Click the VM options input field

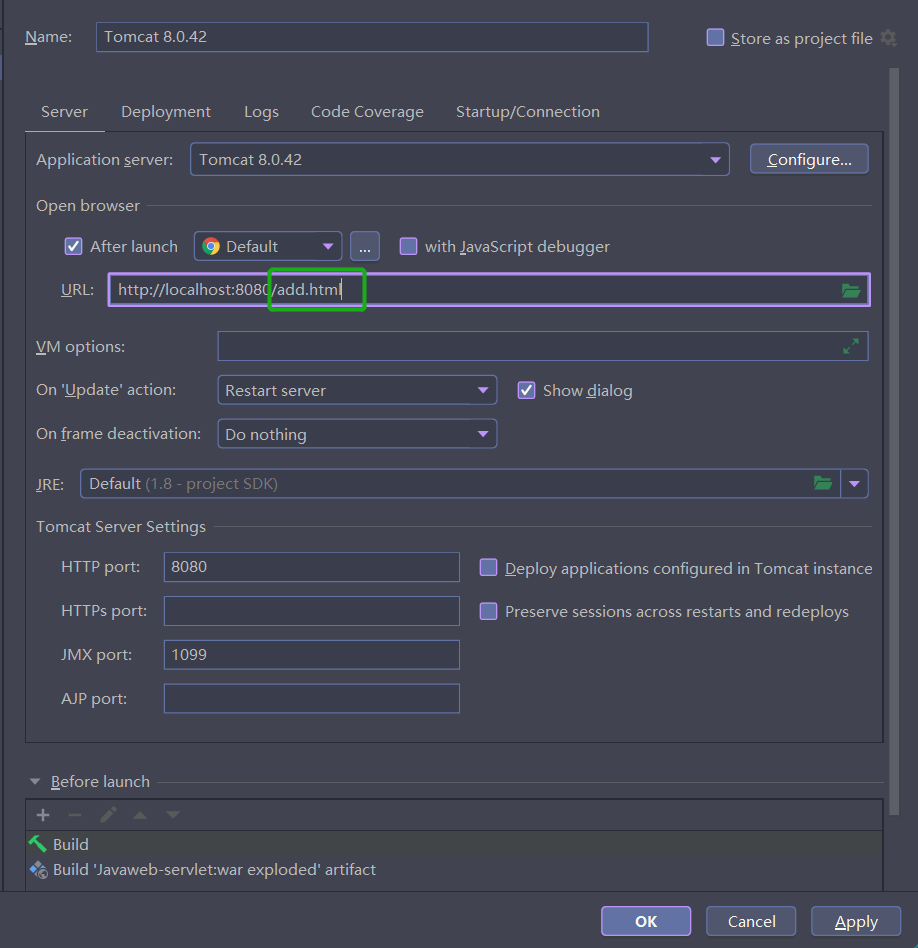coord(542,346)
